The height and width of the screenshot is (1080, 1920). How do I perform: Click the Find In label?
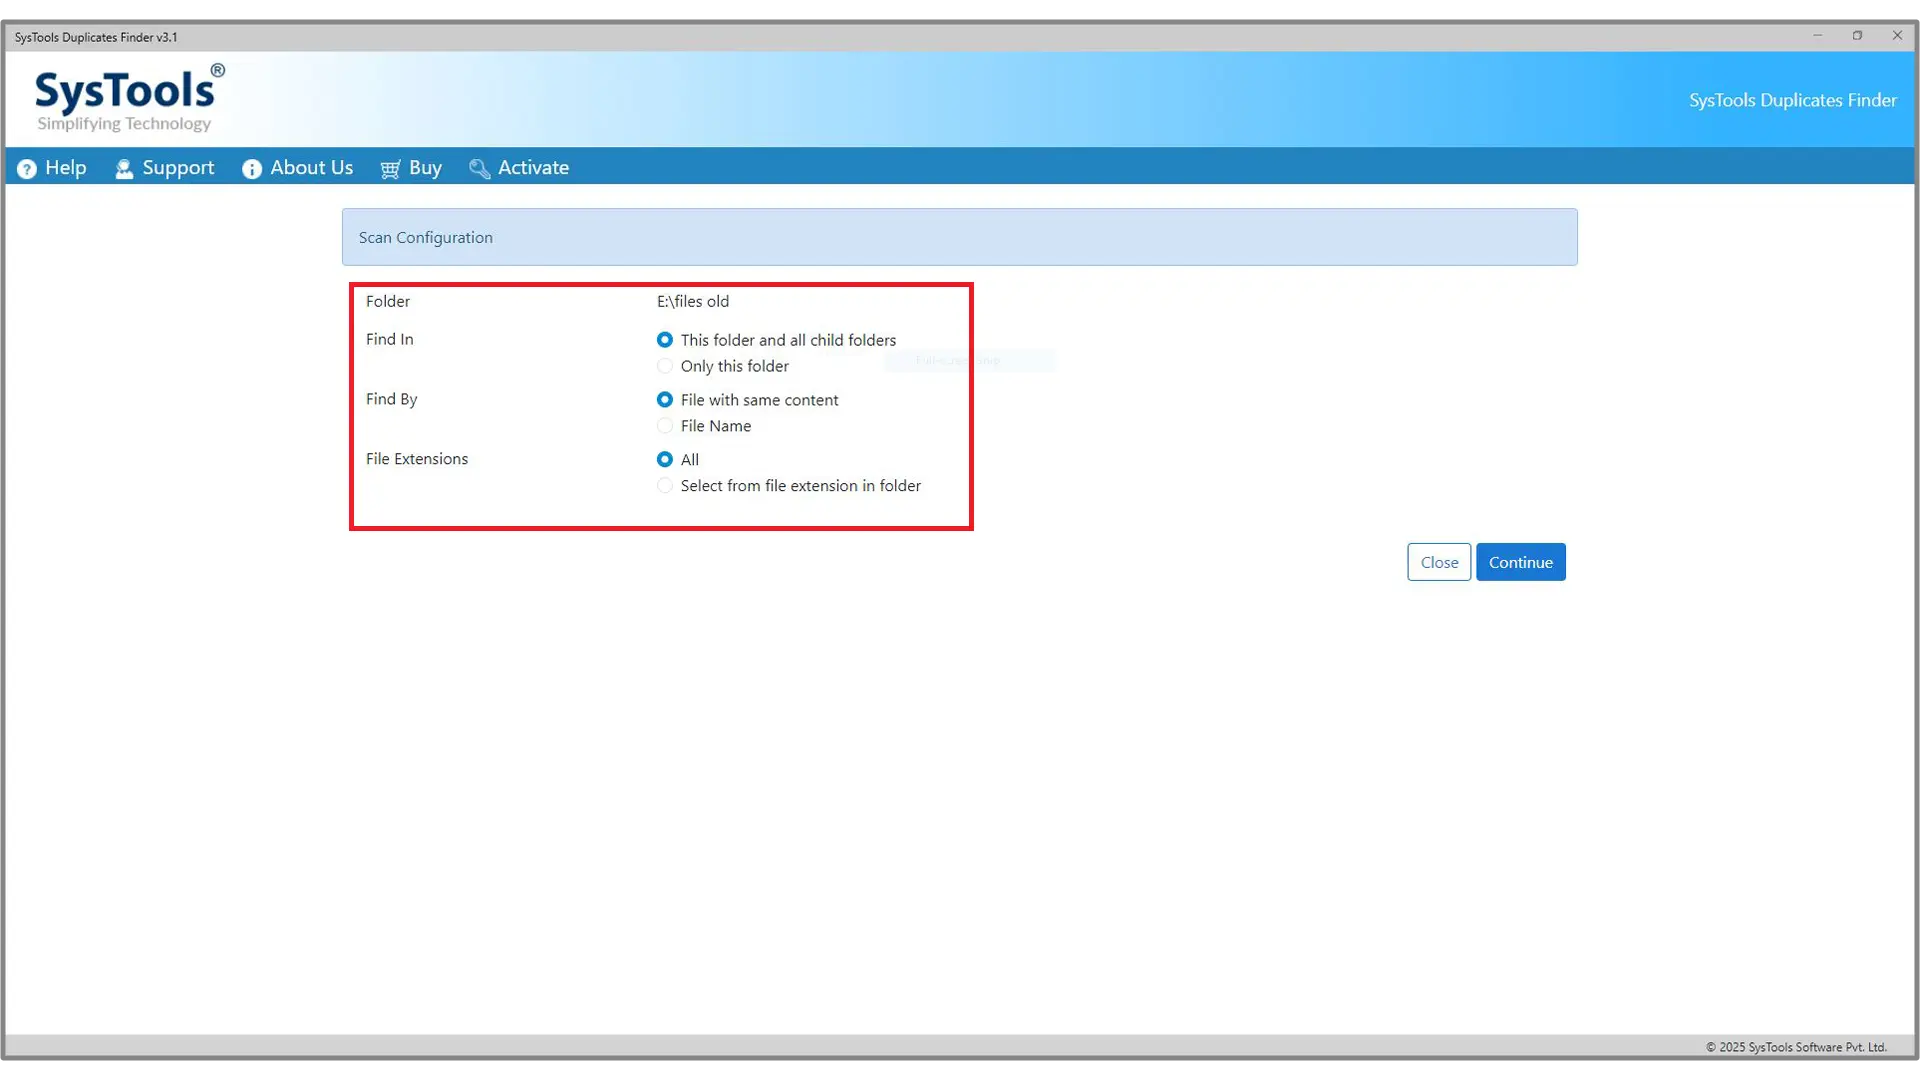click(x=390, y=339)
